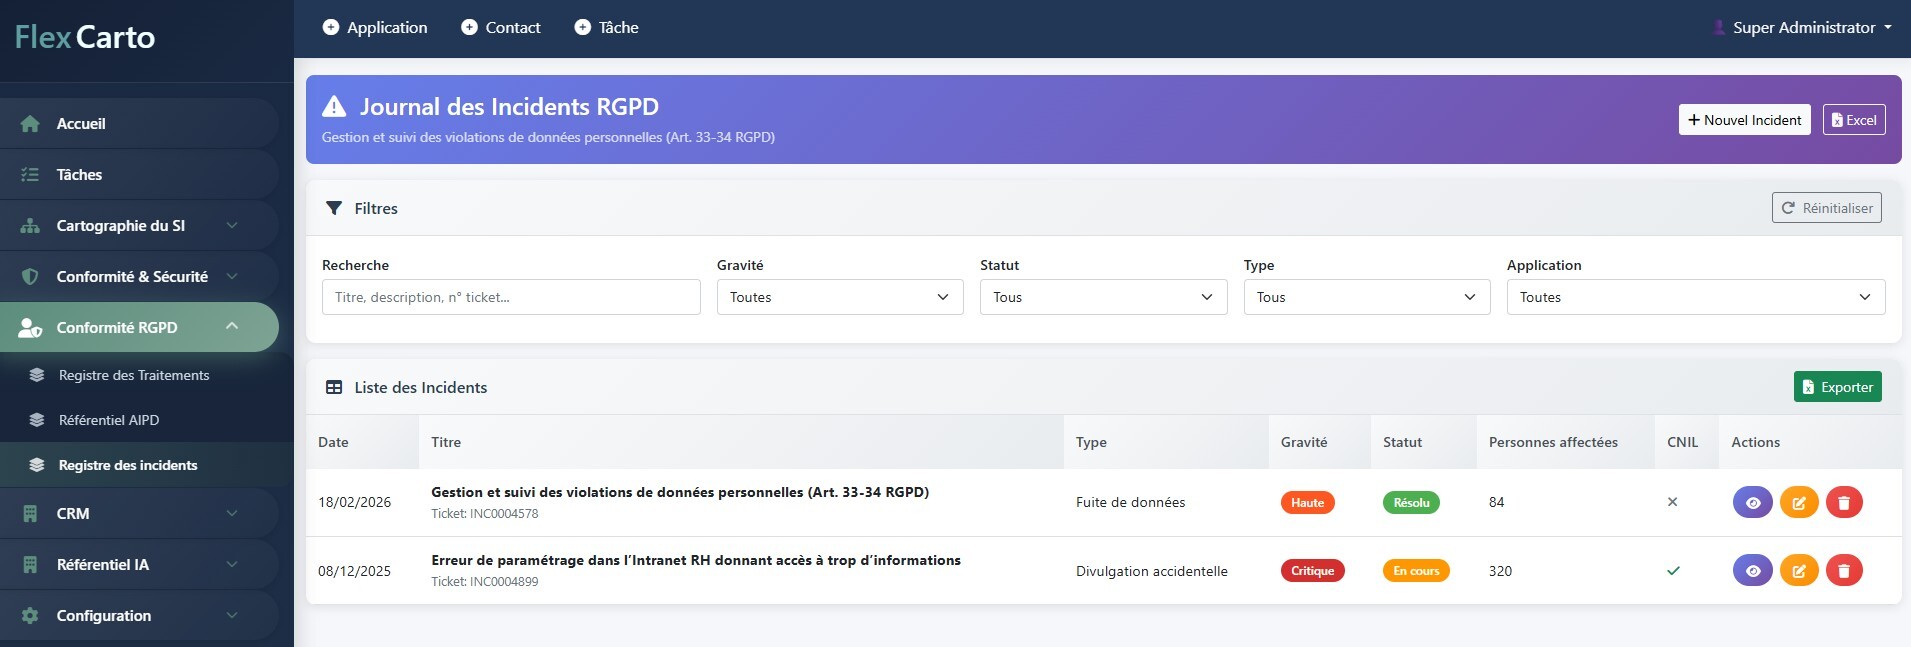Click the green Exporter button
The height and width of the screenshot is (647, 1911).
[x=1838, y=387]
